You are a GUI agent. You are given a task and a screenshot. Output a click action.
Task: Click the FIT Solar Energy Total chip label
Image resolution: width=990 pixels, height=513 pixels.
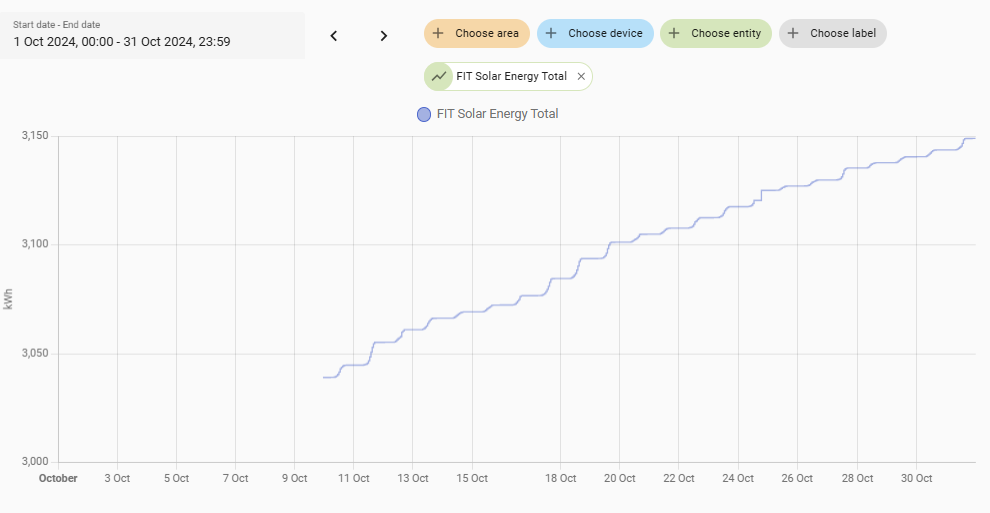511,76
